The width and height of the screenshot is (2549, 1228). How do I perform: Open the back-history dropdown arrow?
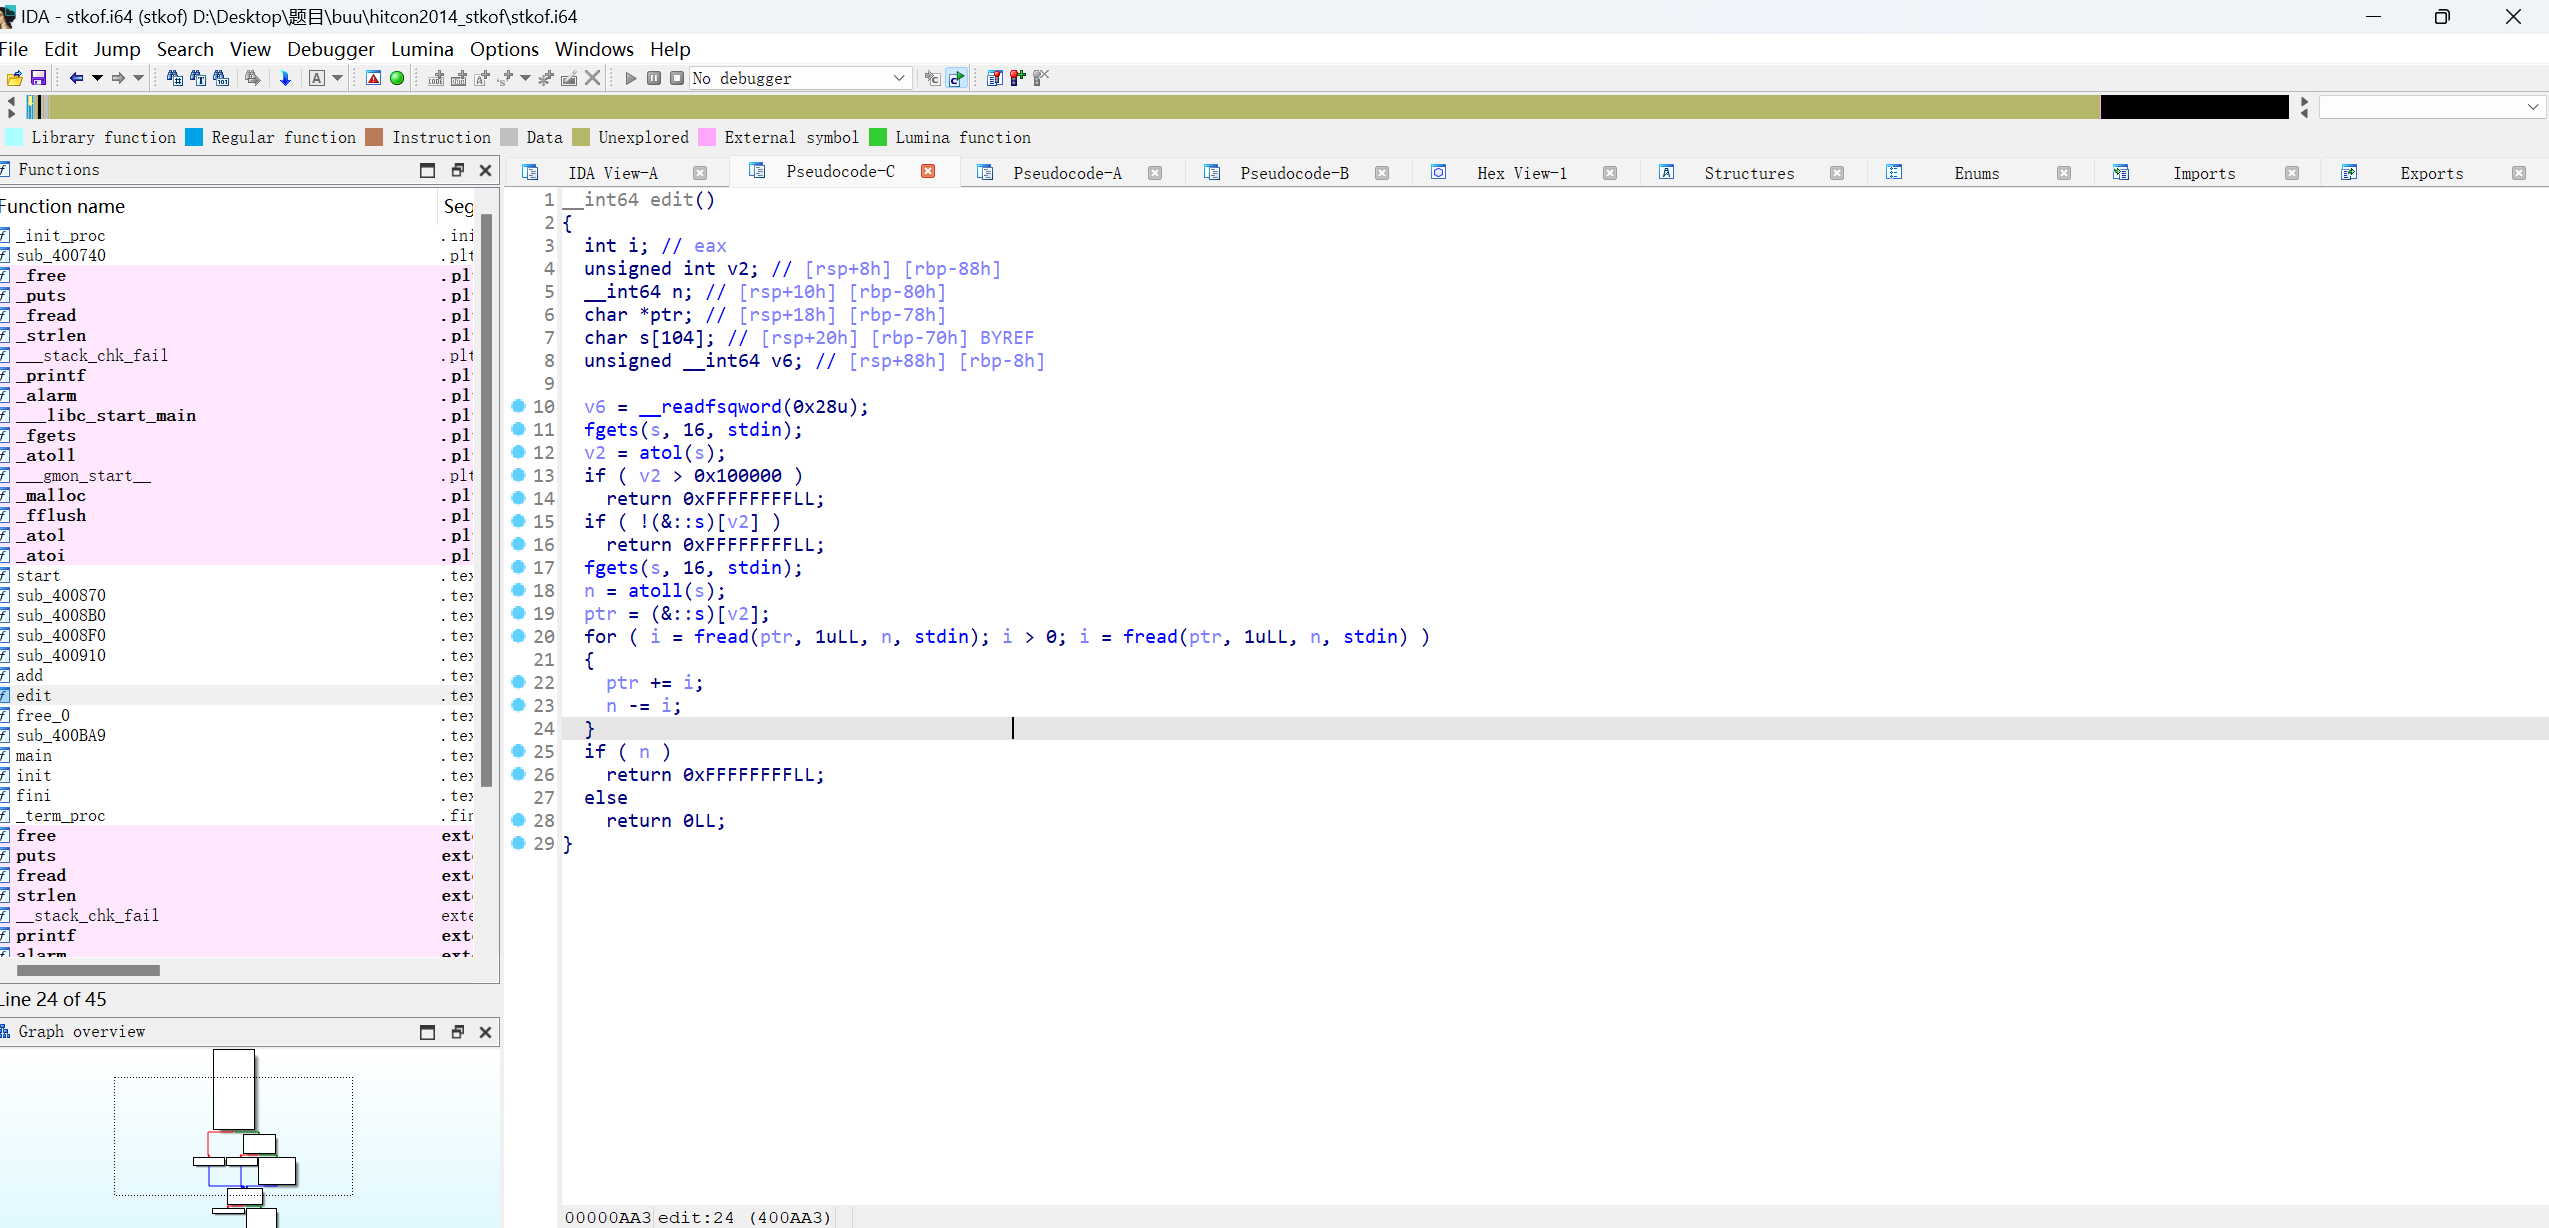[x=97, y=78]
